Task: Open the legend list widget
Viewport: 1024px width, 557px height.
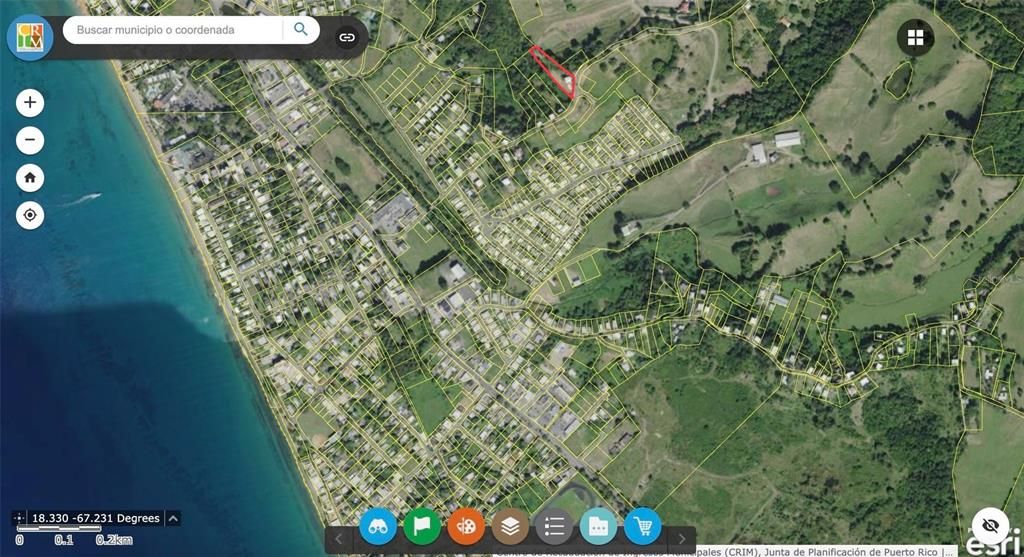Action: click(554, 525)
